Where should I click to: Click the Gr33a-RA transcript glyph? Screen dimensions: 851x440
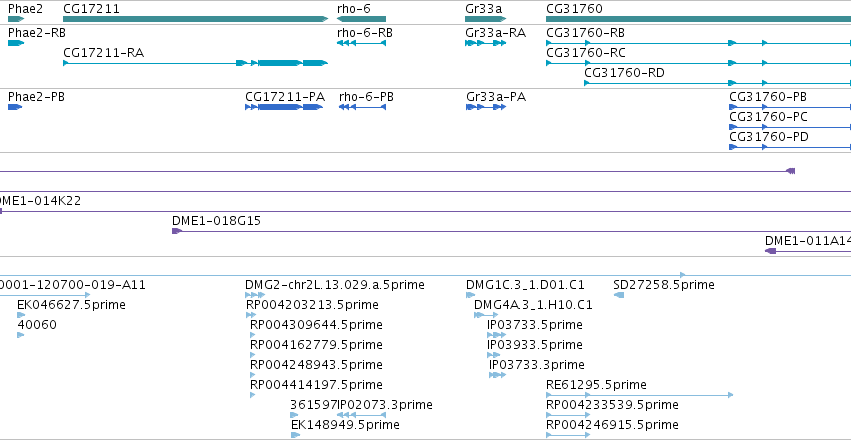click(485, 43)
